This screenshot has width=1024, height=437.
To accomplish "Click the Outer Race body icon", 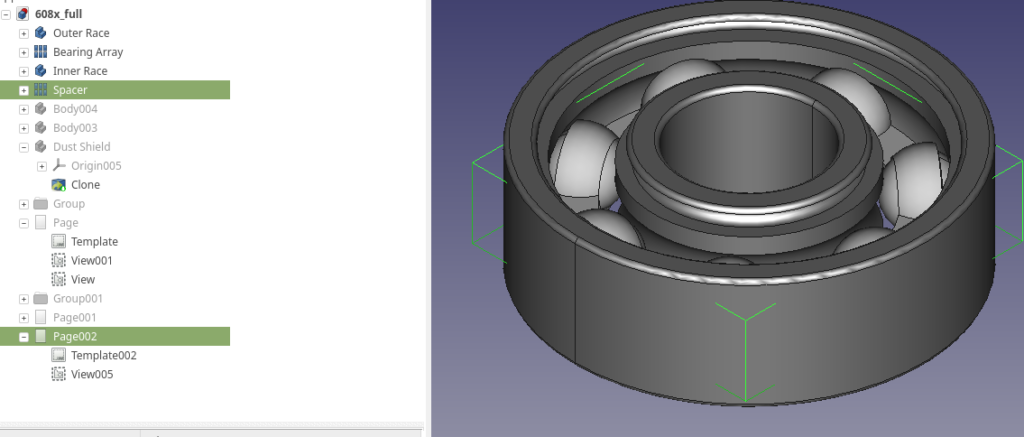I will pos(40,33).
